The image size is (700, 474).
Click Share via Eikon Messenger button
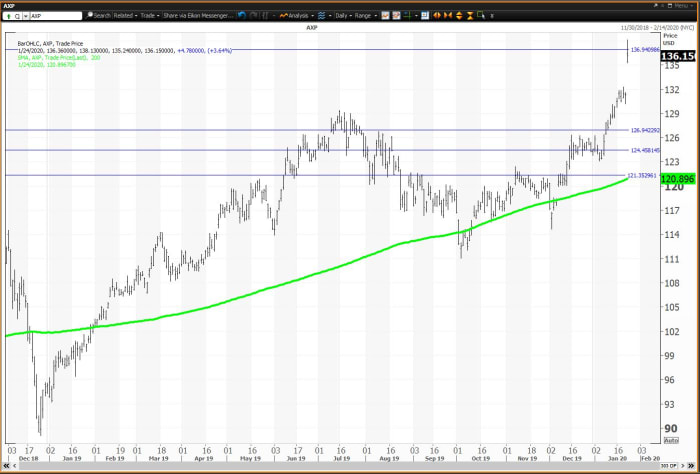197,16
